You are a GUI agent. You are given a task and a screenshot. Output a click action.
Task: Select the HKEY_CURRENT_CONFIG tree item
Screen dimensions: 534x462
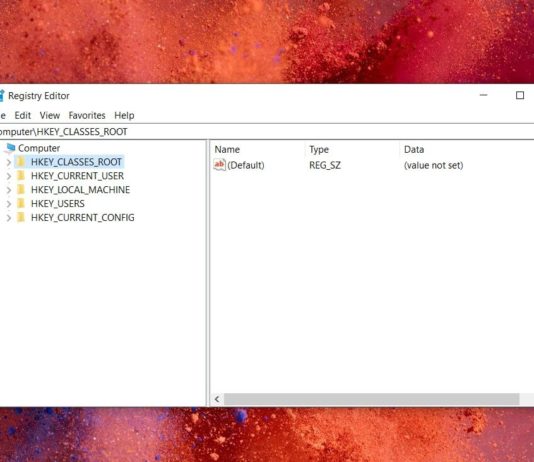[x=82, y=218]
